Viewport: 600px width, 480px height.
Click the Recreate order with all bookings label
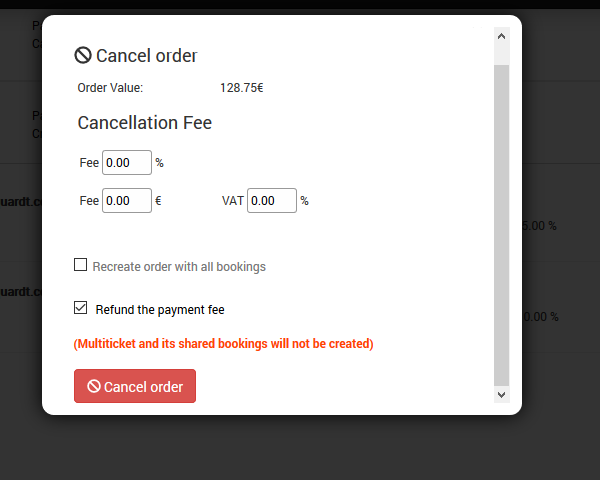pyautogui.click(x=179, y=266)
